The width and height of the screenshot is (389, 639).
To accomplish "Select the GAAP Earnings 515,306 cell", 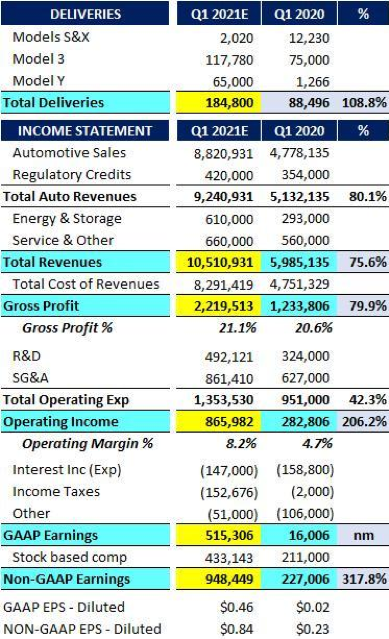I will click(x=218, y=535).
